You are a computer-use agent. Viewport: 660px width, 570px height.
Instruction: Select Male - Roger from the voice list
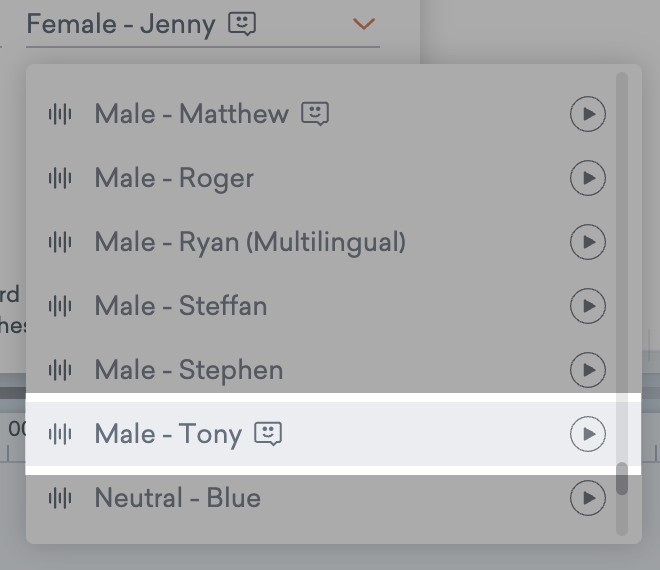(174, 179)
